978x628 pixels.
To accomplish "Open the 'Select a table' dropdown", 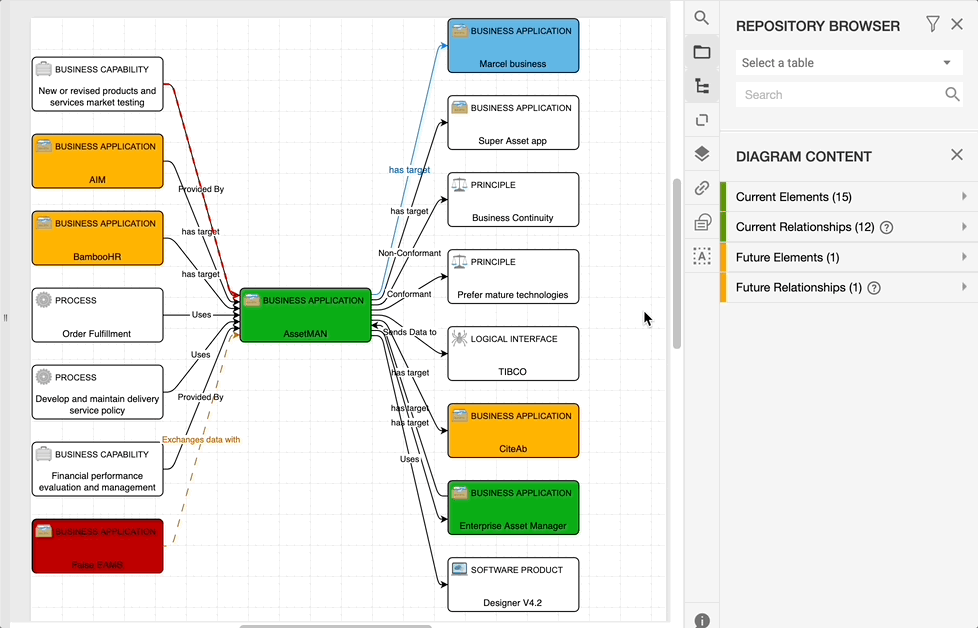I will coord(849,63).
